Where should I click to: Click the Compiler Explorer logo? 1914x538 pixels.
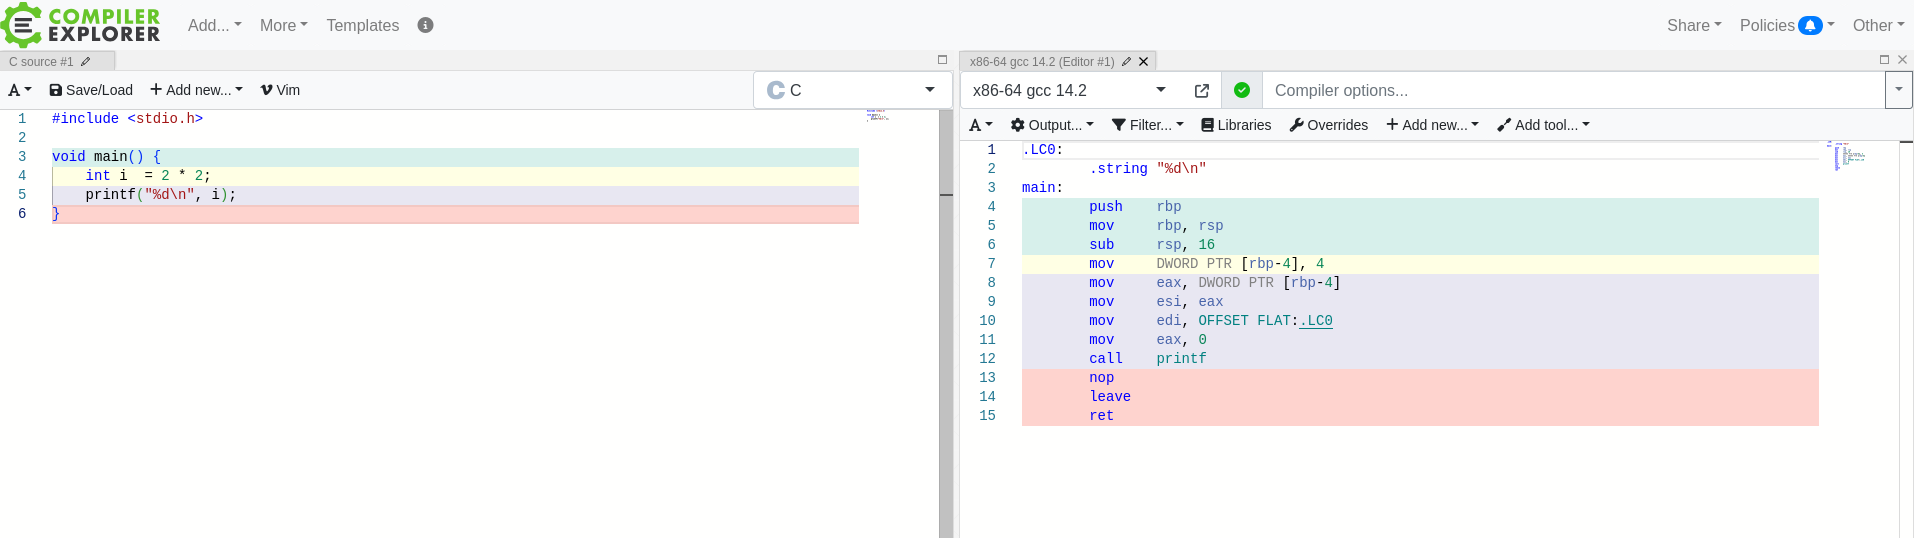click(x=80, y=25)
